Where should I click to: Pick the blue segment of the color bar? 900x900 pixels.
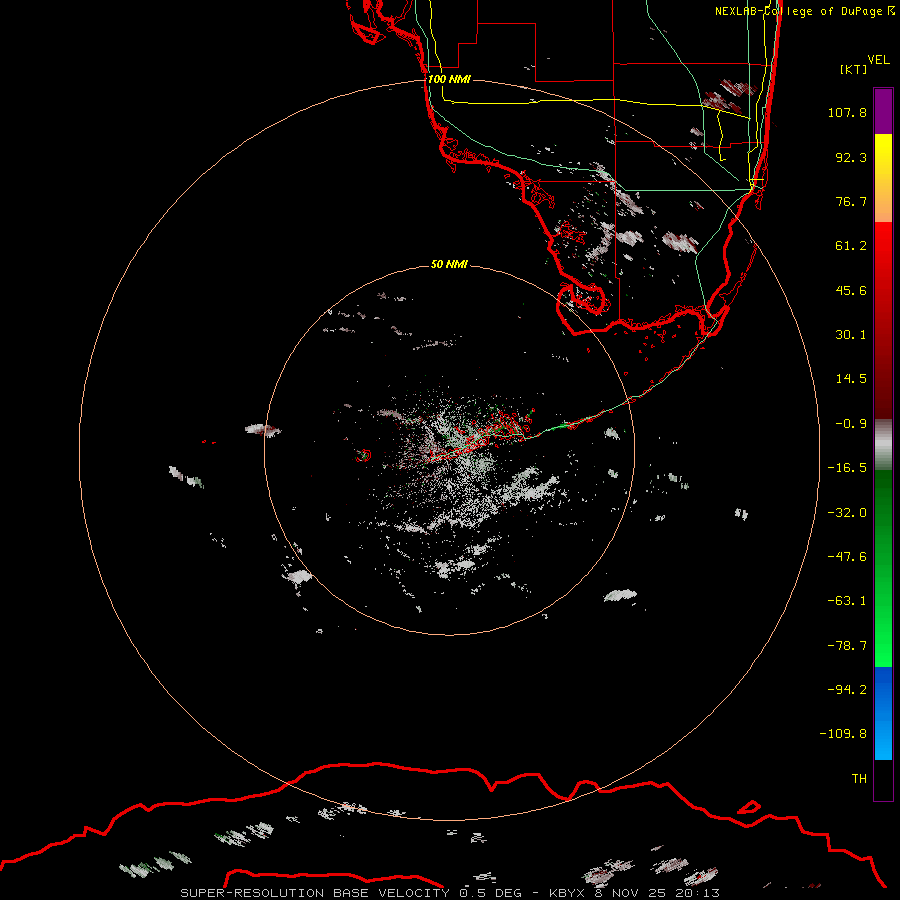pyautogui.click(x=883, y=713)
